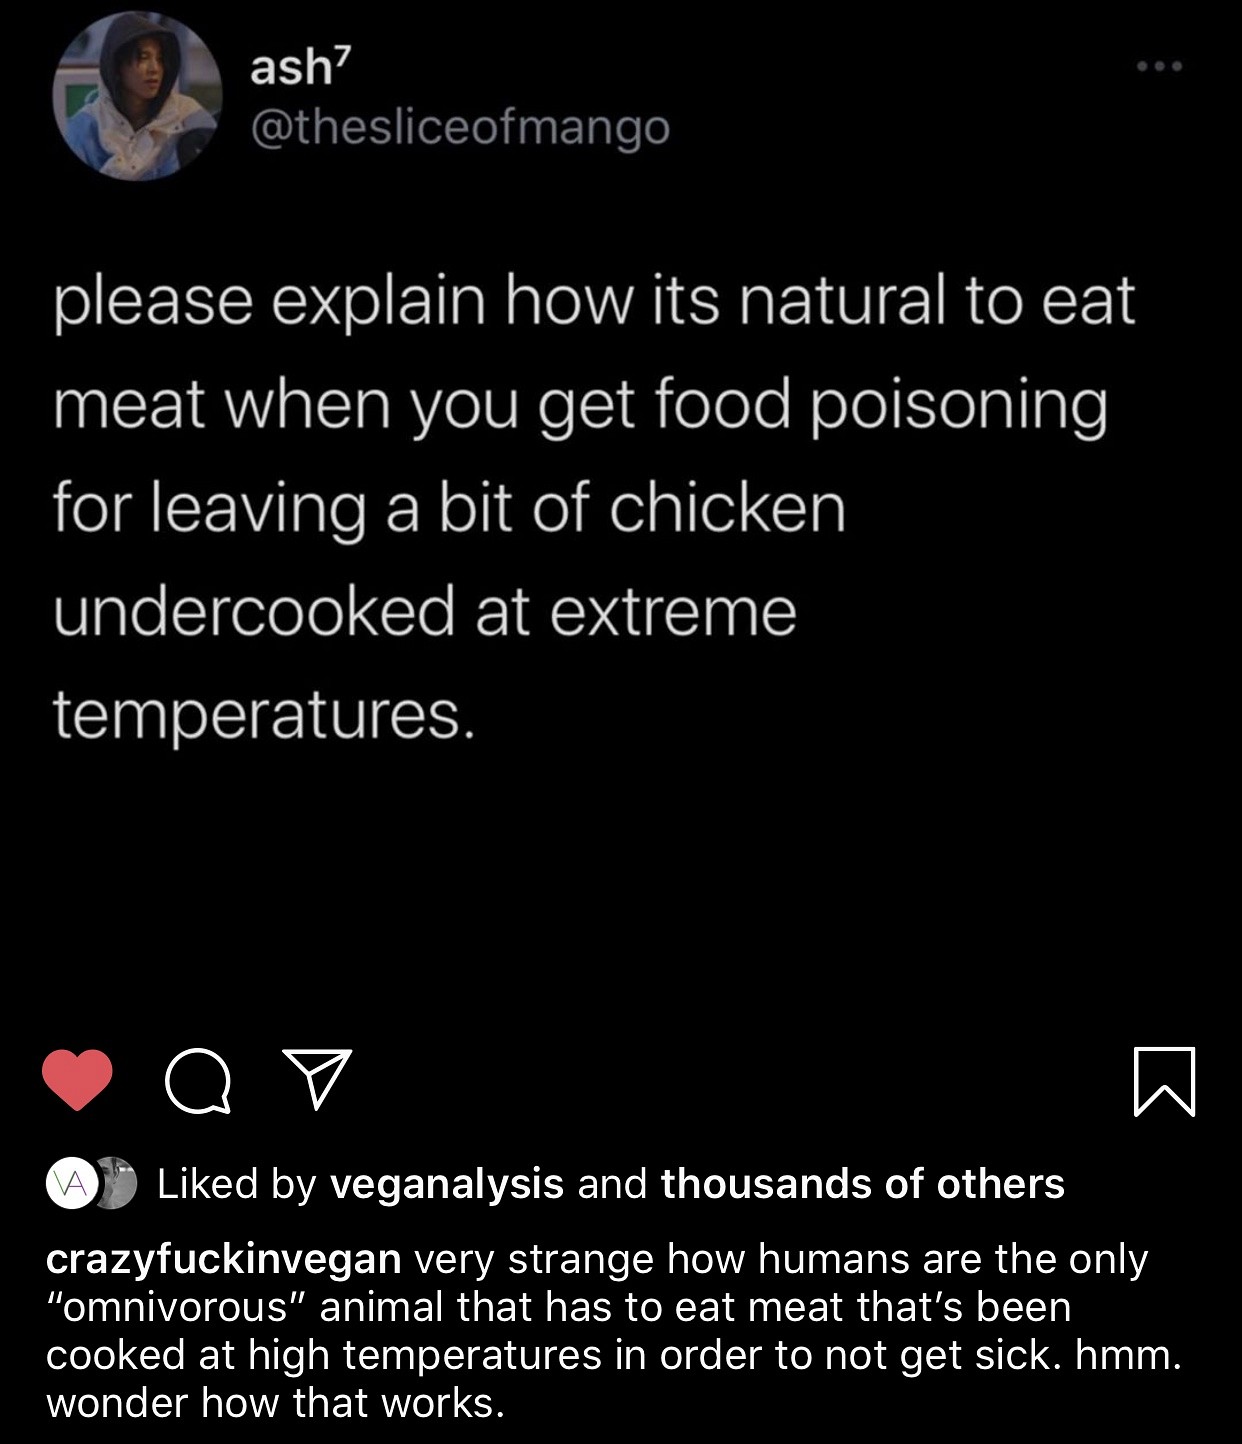Image resolution: width=1242 pixels, height=1444 pixels.
Task: Share the post with the paper plane icon
Action: coord(317,1078)
